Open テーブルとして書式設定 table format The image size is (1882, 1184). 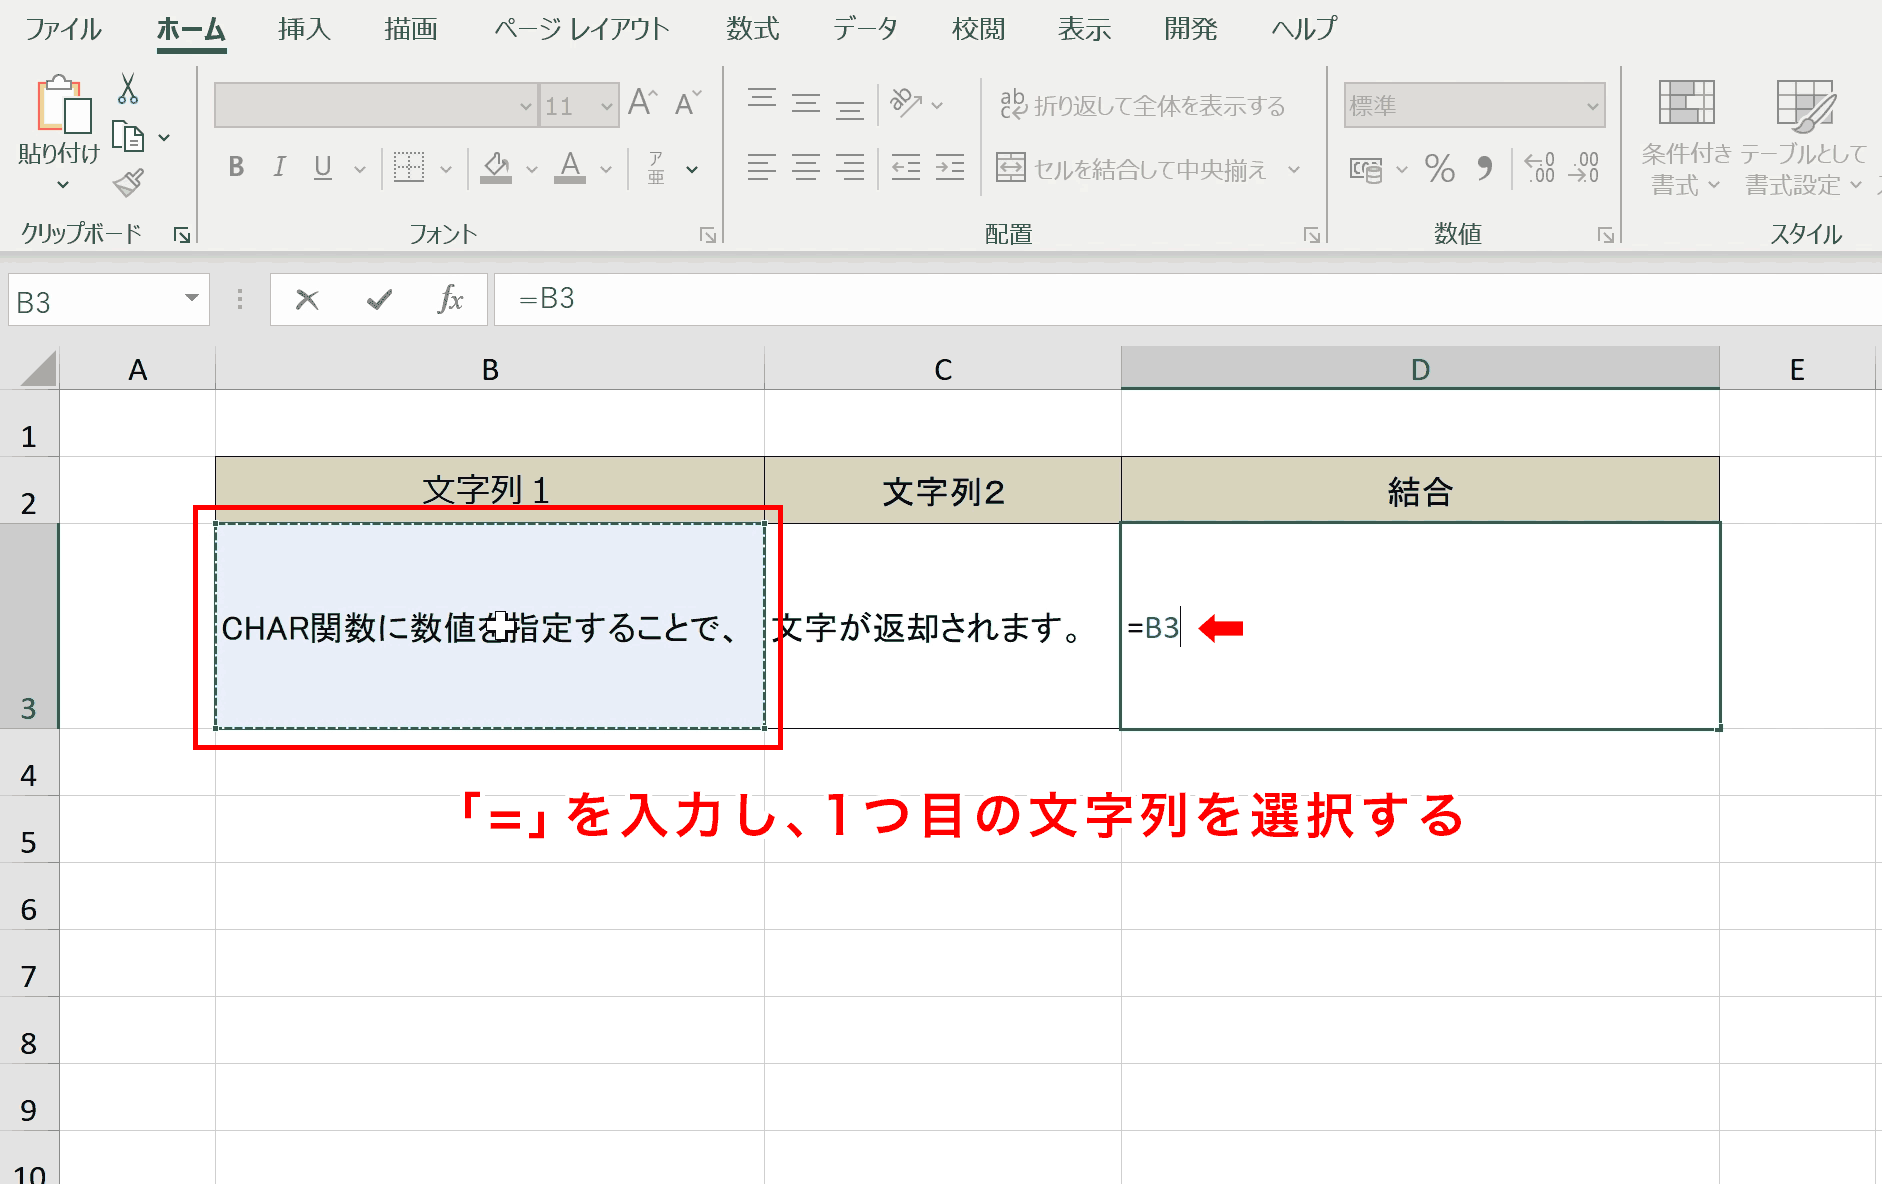(x=1805, y=138)
